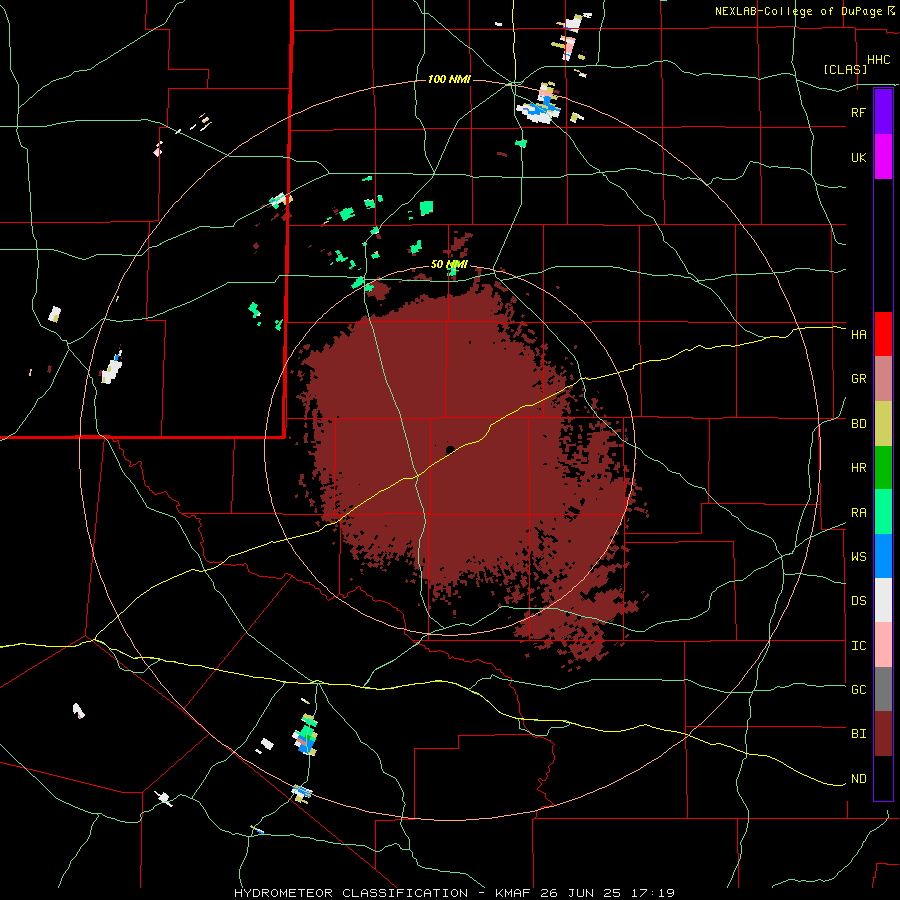900x900 pixels.
Task: Click the BI biological brown swatch
Action: point(883,734)
